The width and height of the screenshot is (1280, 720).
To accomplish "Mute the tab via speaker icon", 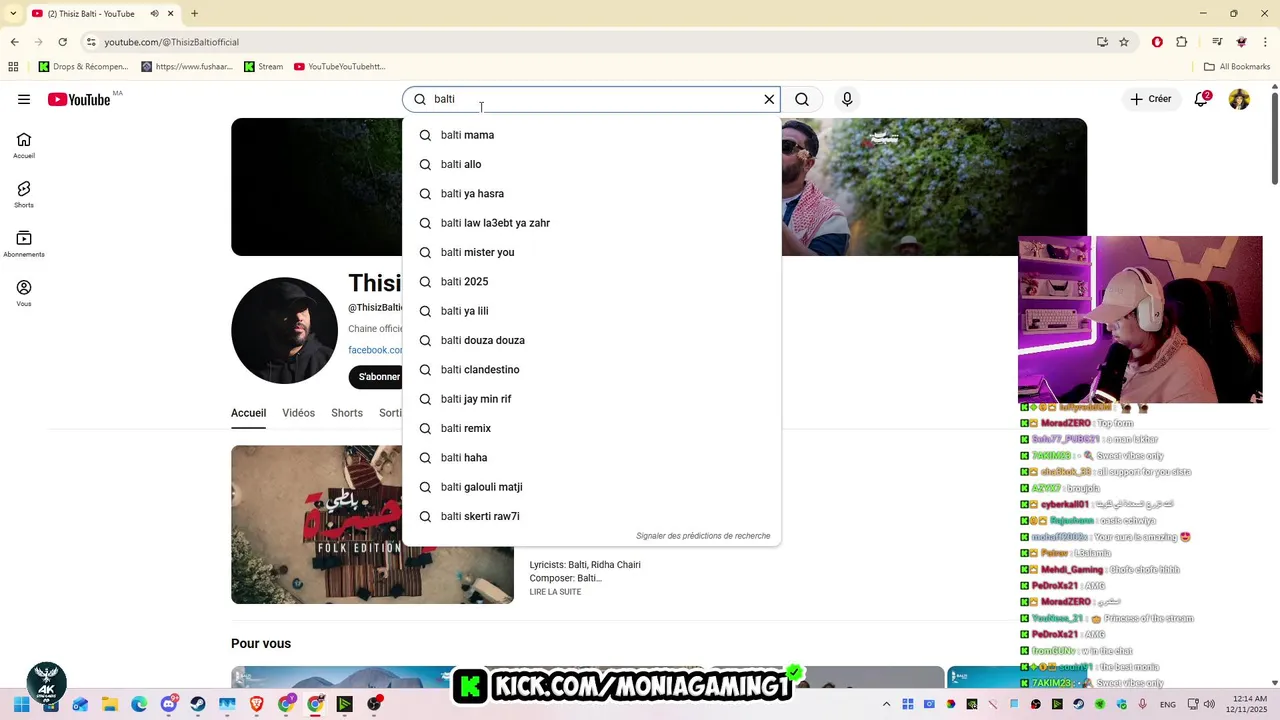I will (155, 13).
